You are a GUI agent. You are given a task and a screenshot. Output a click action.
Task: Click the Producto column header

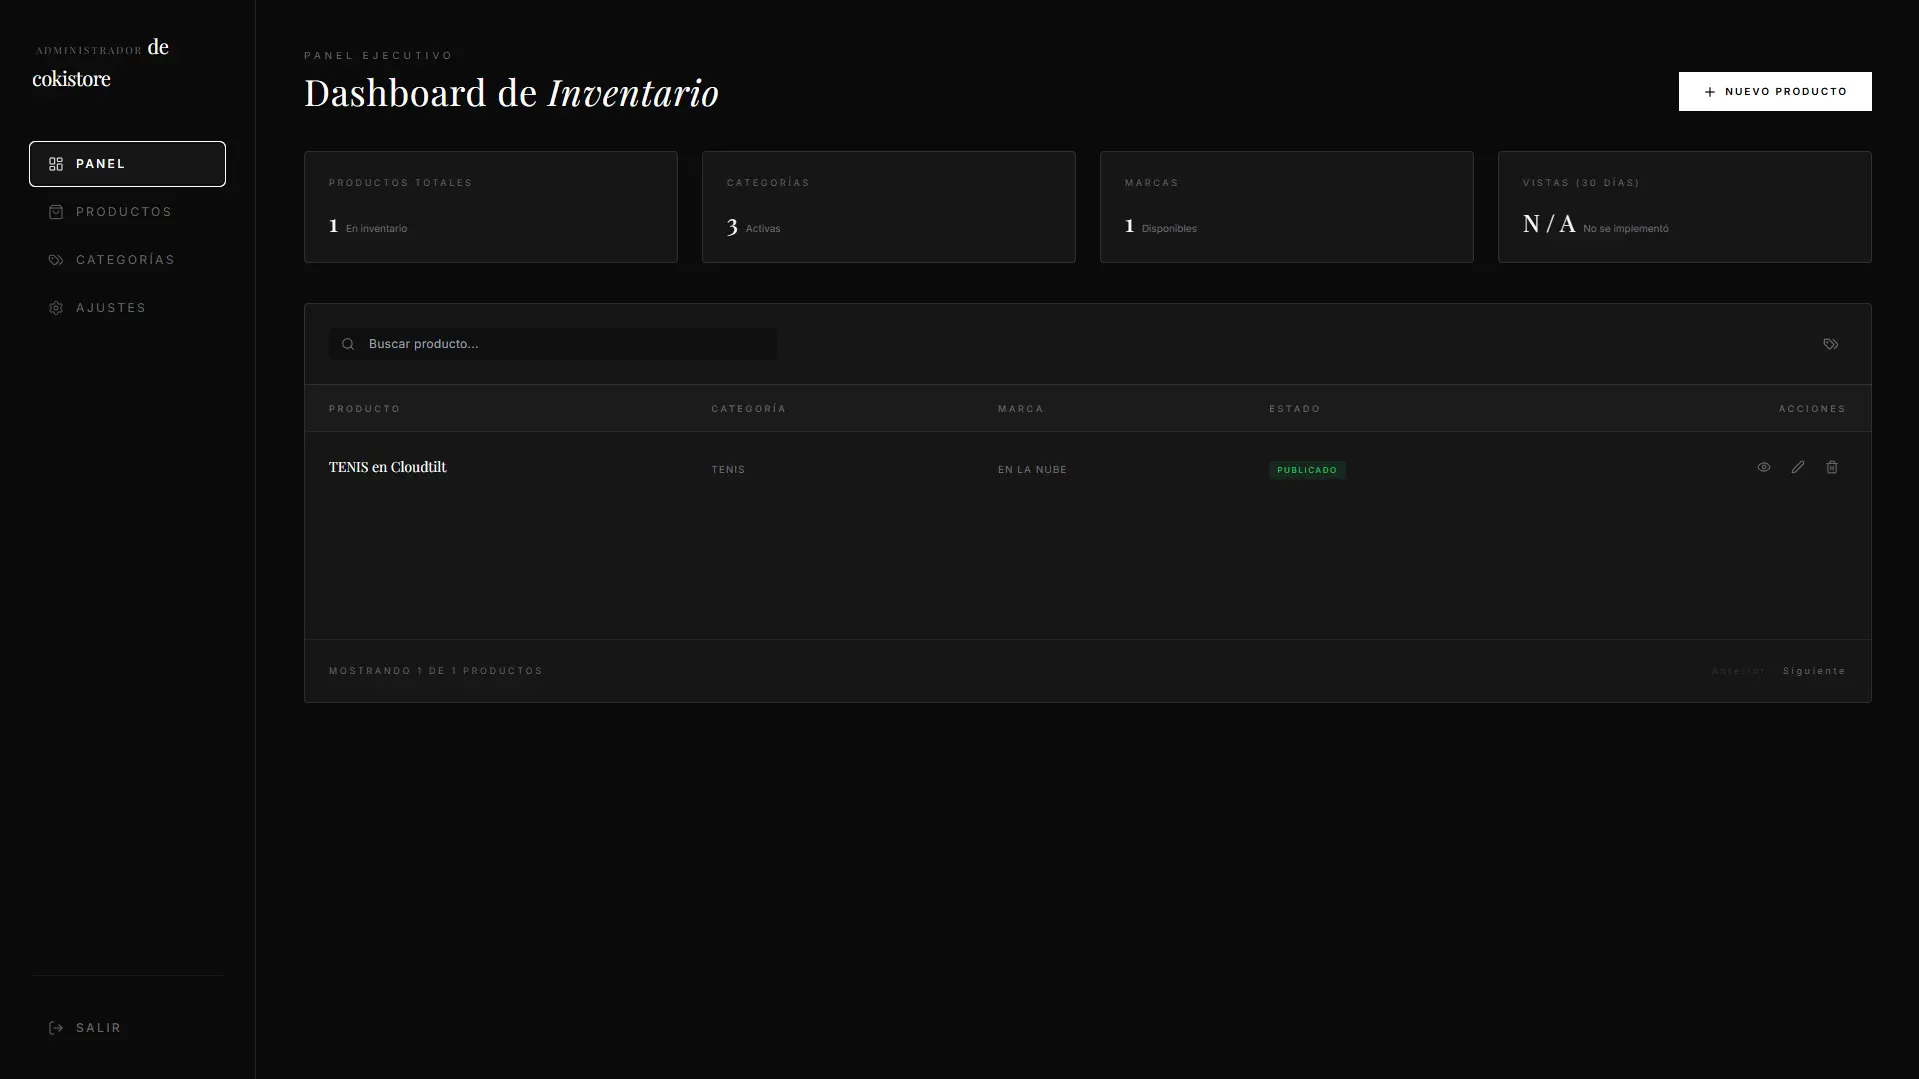364,409
